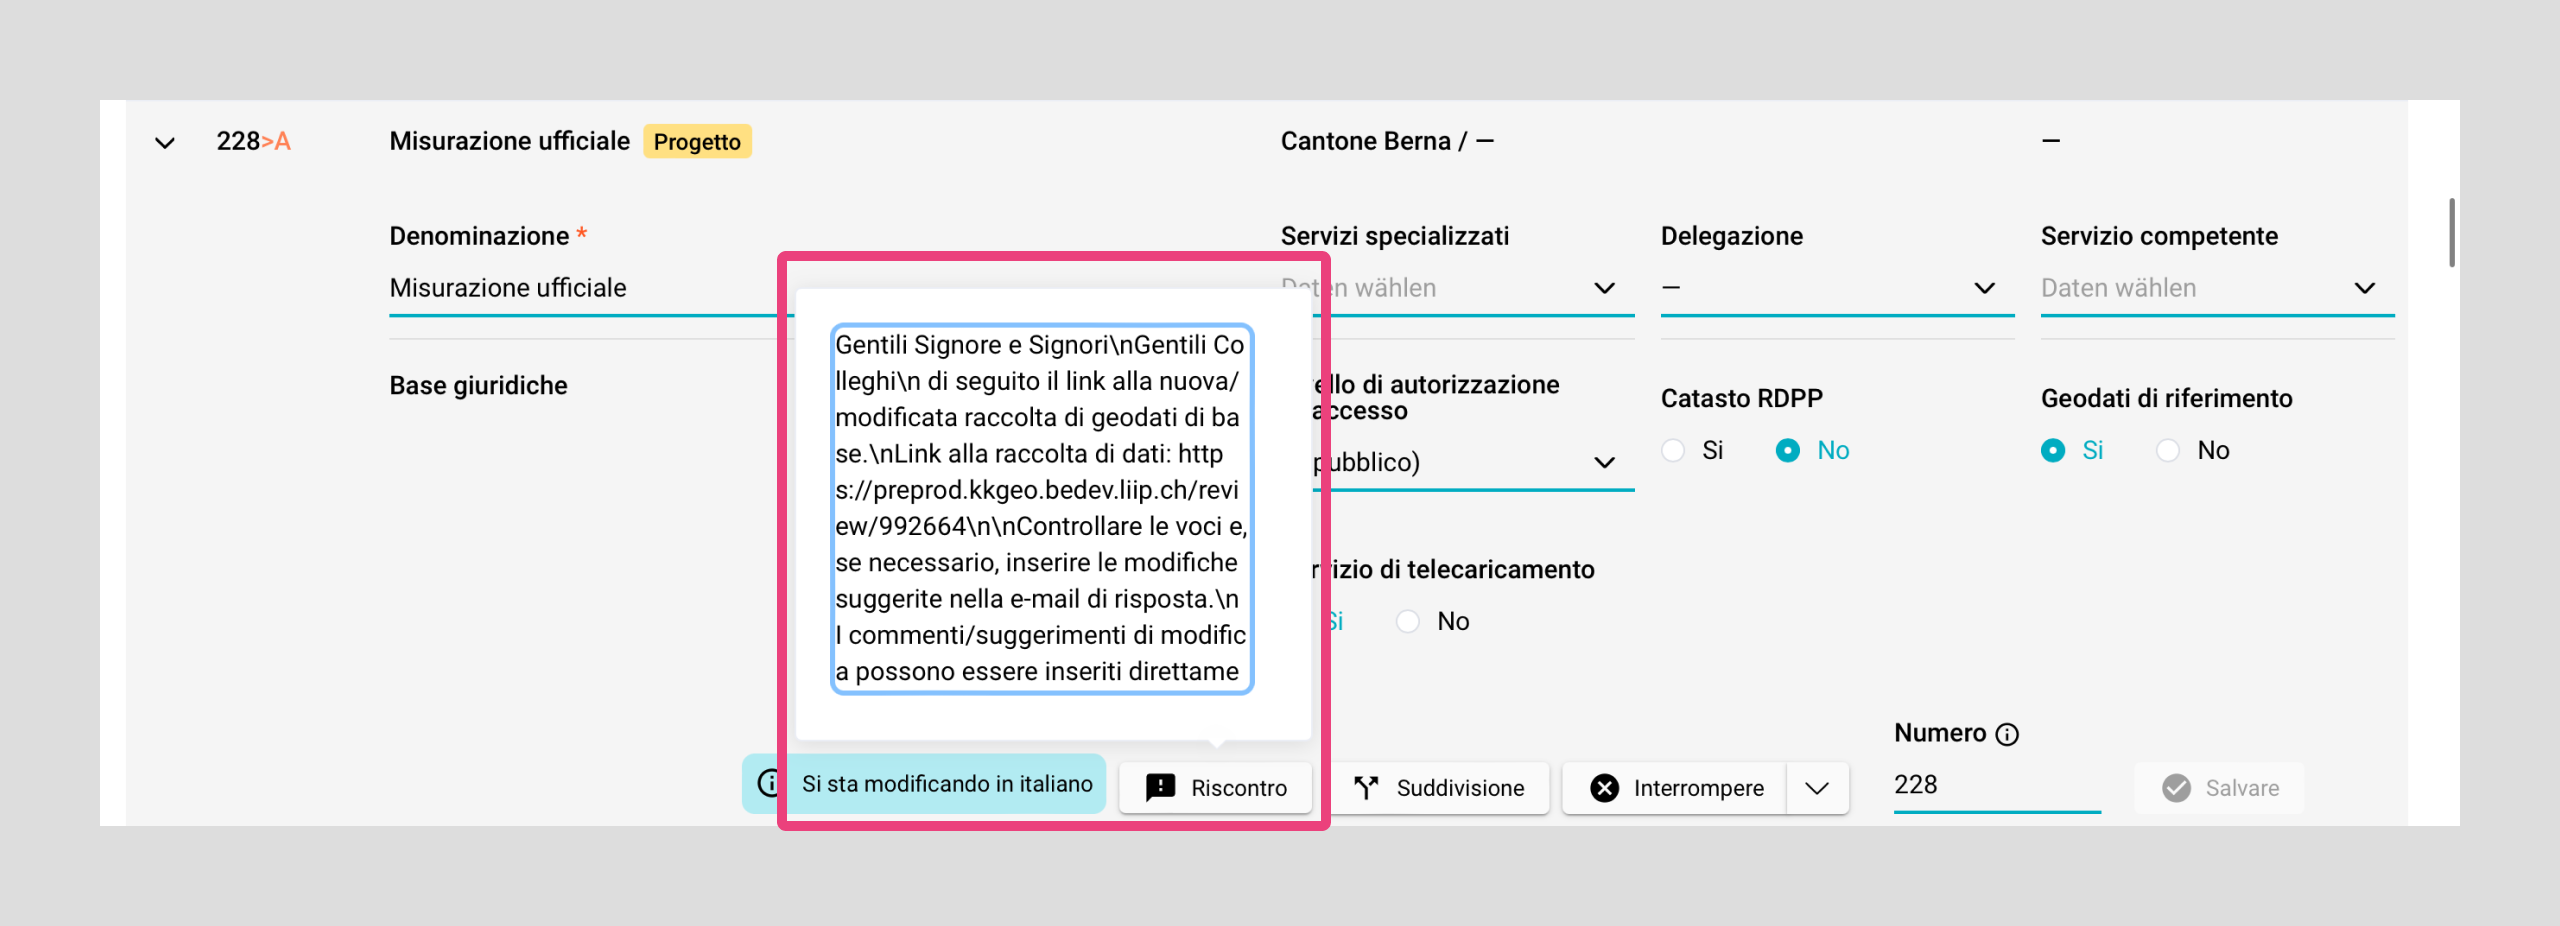
Task: Select No for Geodati di riferimento
Action: [x=2168, y=451]
